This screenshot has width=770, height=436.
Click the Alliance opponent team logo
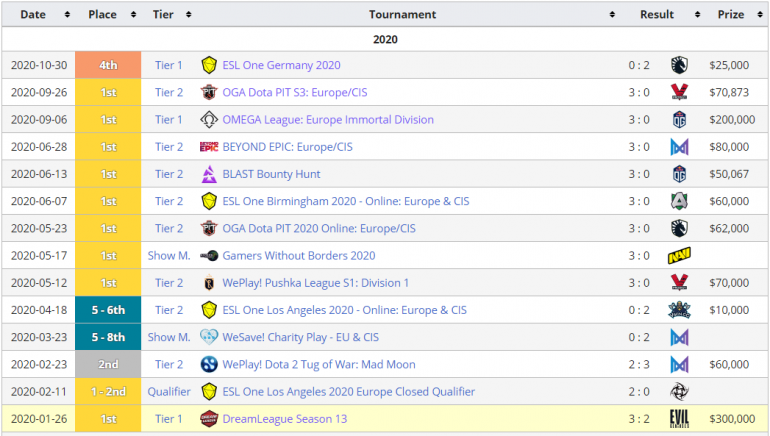click(x=679, y=201)
